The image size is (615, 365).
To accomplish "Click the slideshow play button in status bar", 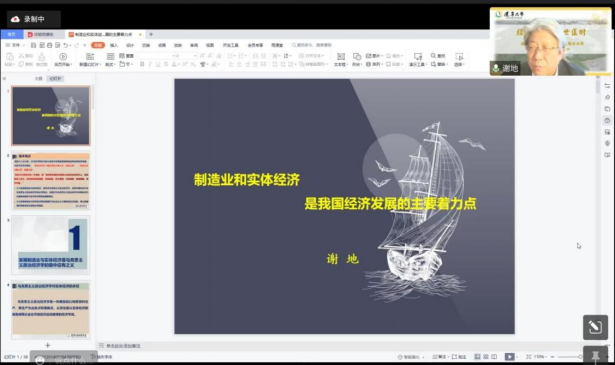I will [x=509, y=356].
